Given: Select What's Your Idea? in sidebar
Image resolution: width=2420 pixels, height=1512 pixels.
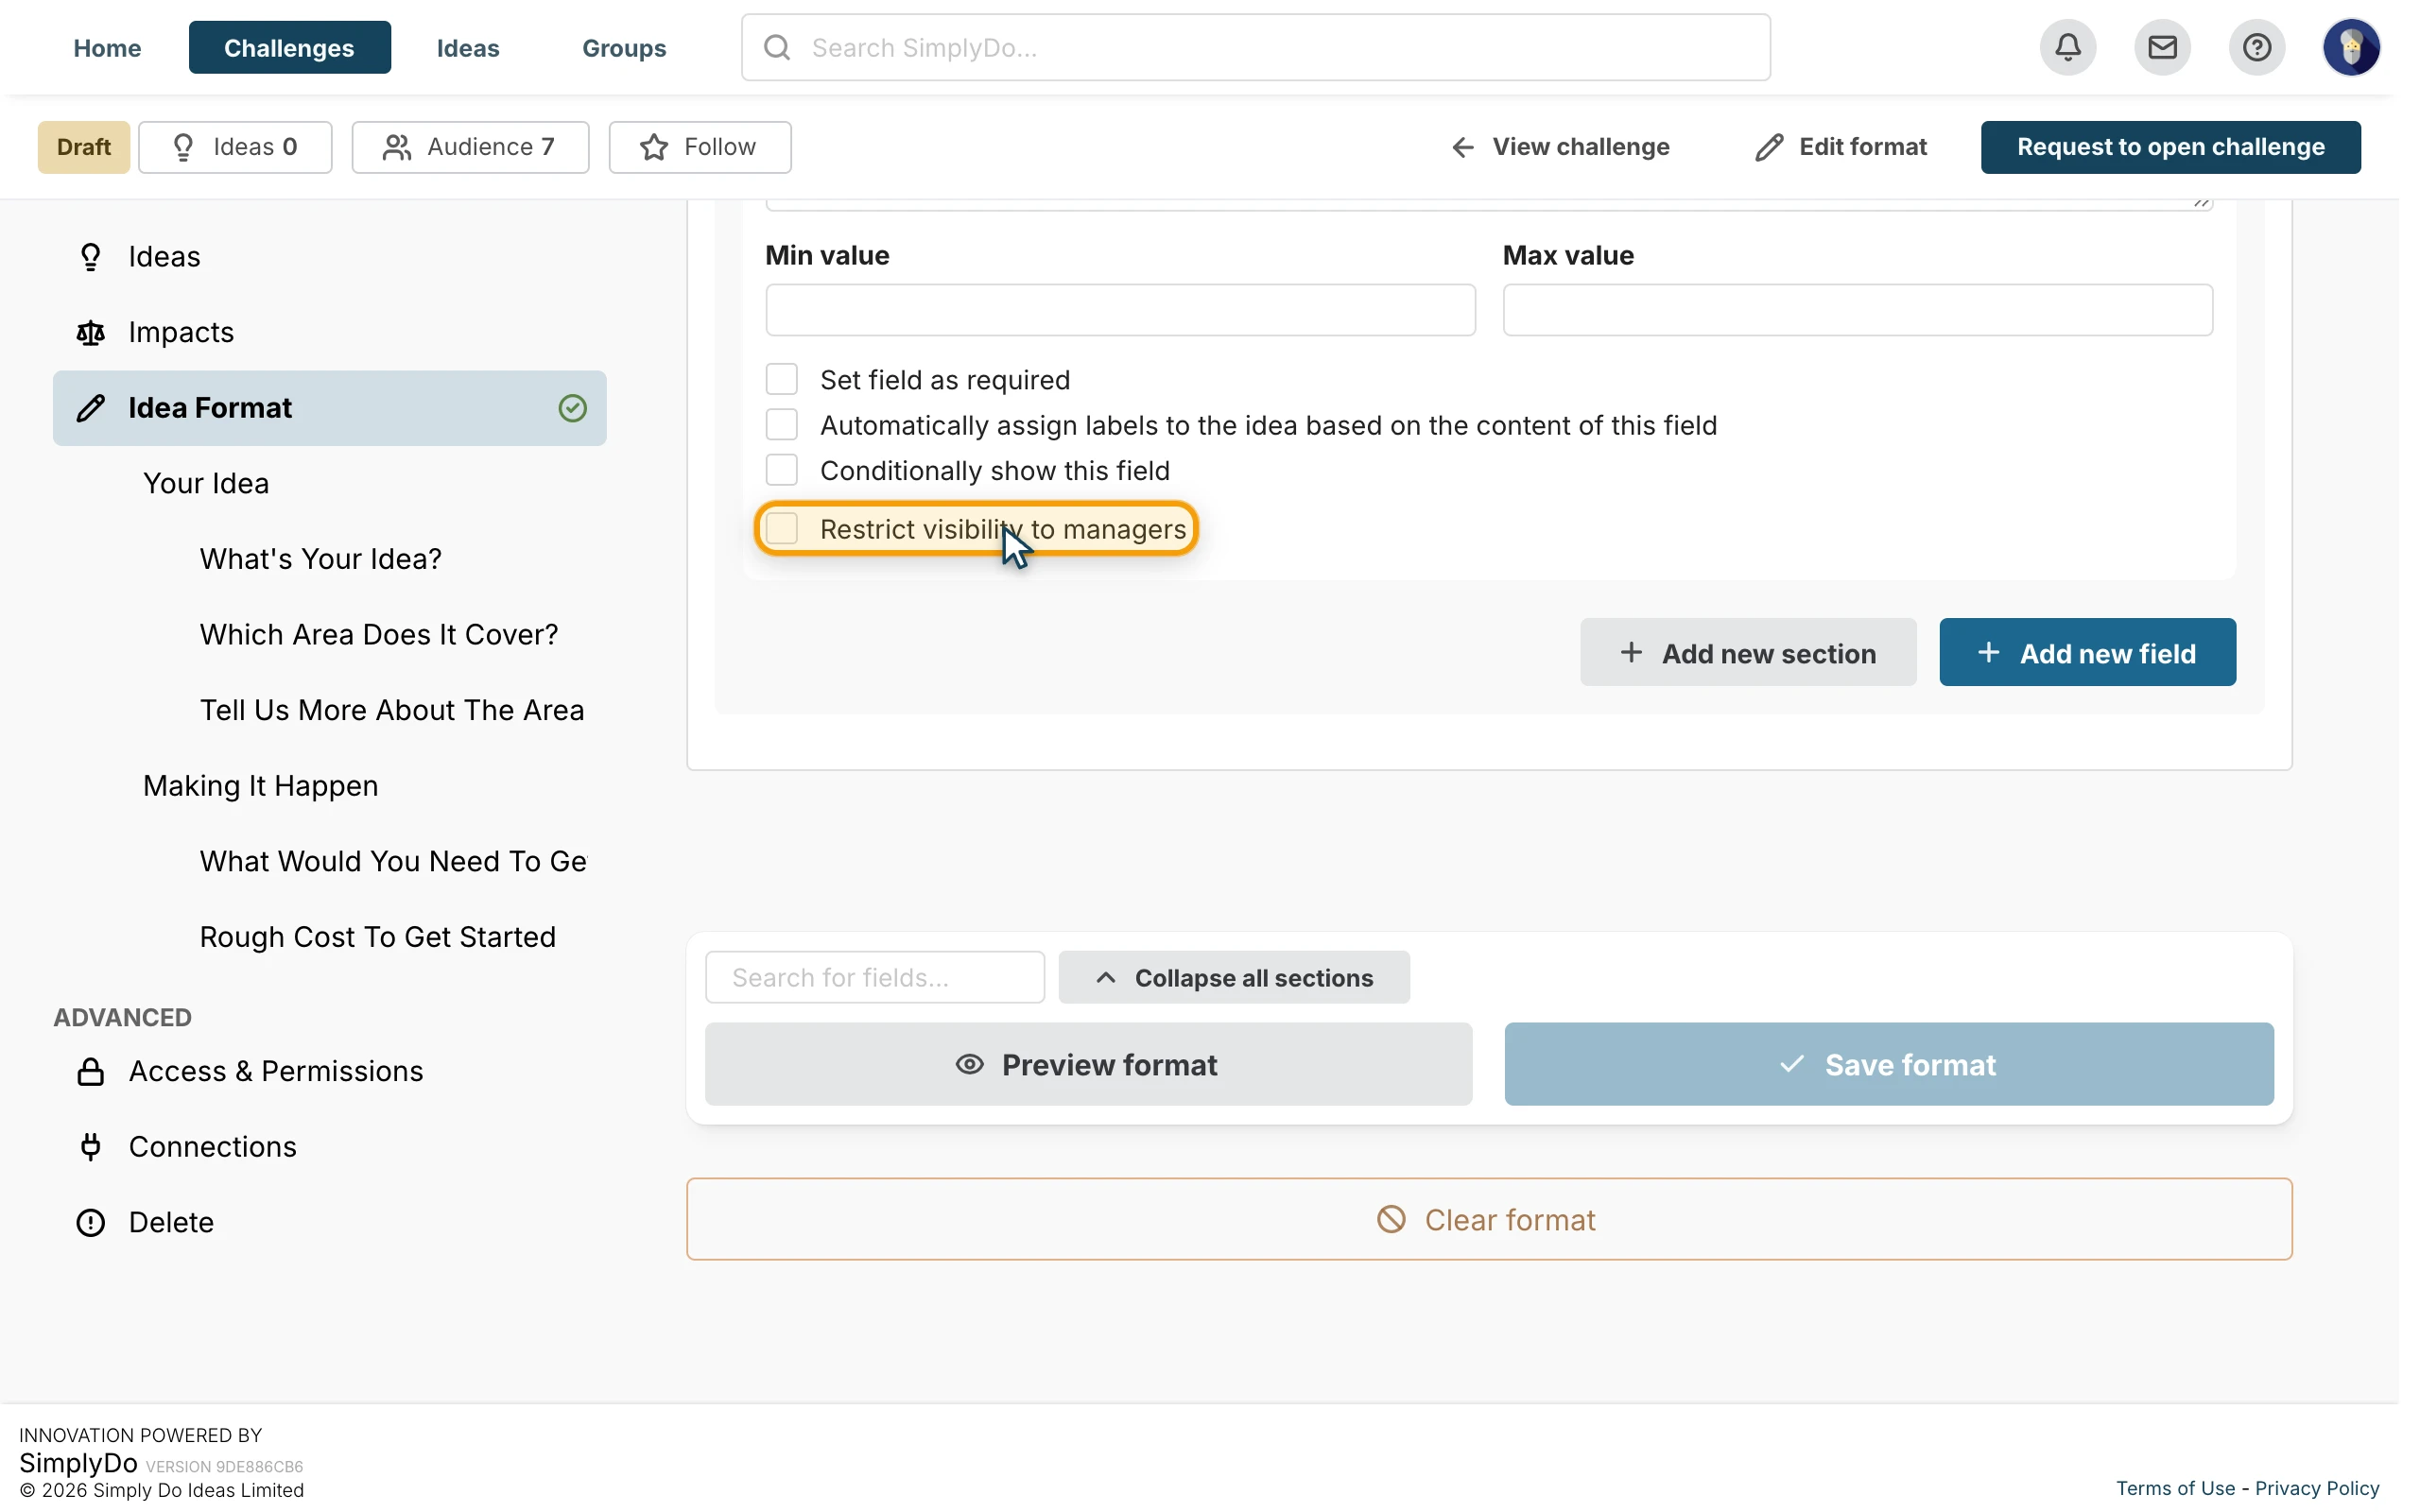Looking at the screenshot, I should click(x=320, y=559).
